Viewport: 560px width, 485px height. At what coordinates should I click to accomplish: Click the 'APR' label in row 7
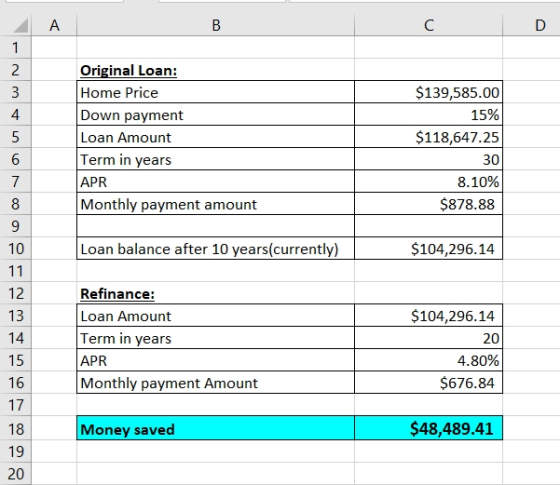click(216, 181)
